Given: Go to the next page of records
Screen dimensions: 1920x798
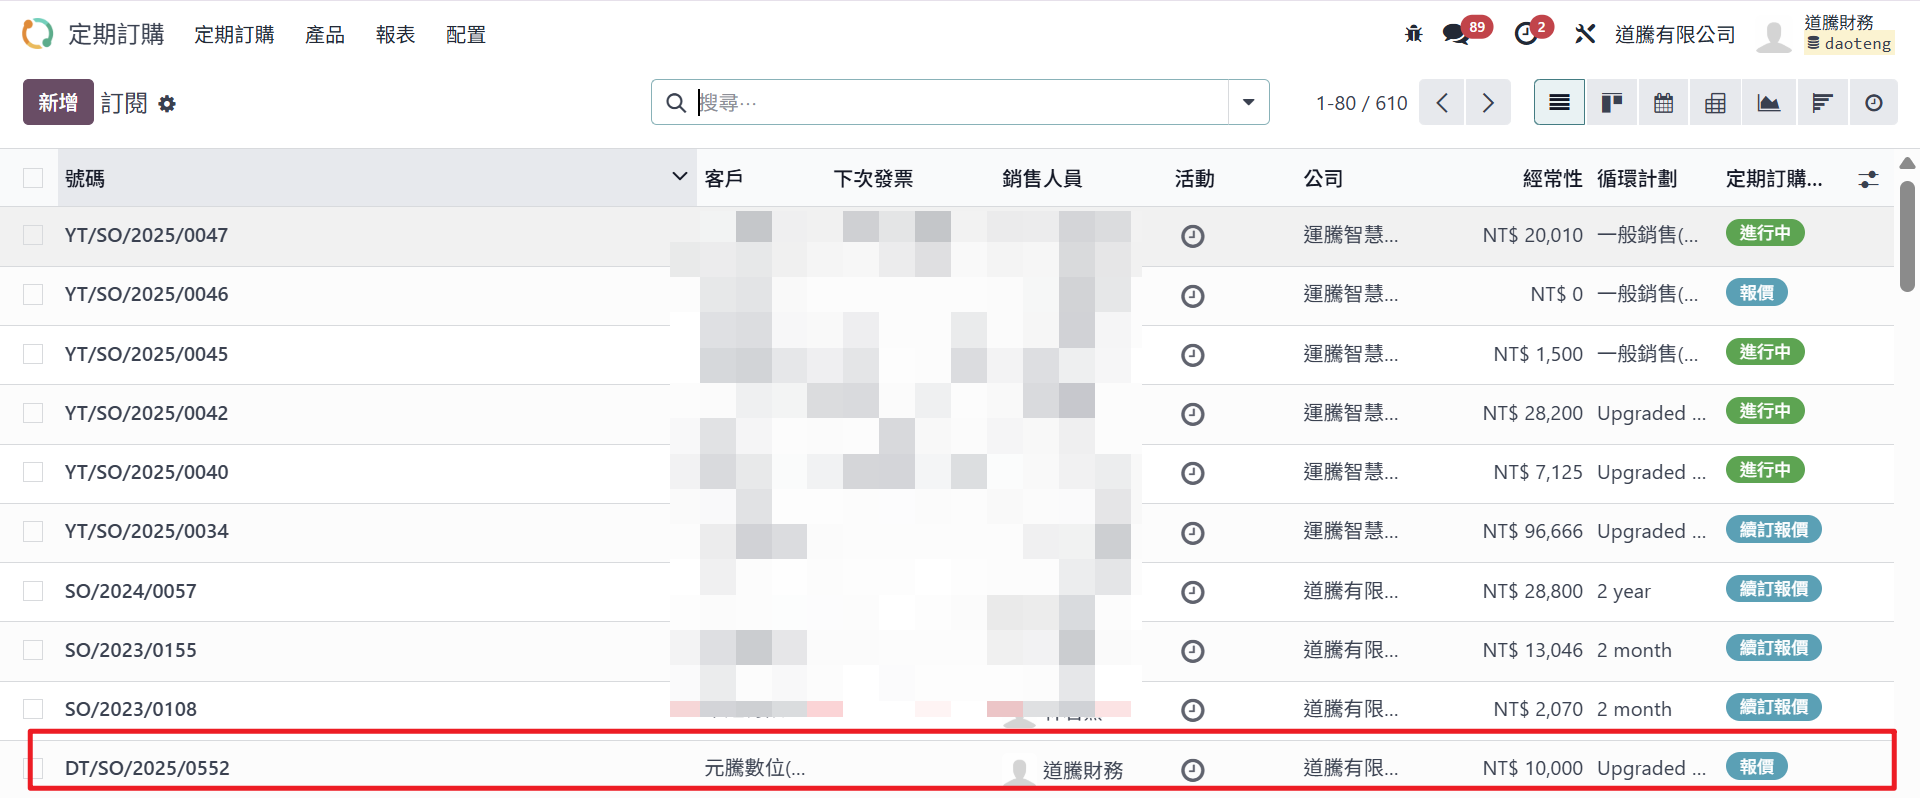Looking at the screenshot, I should (1487, 103).
